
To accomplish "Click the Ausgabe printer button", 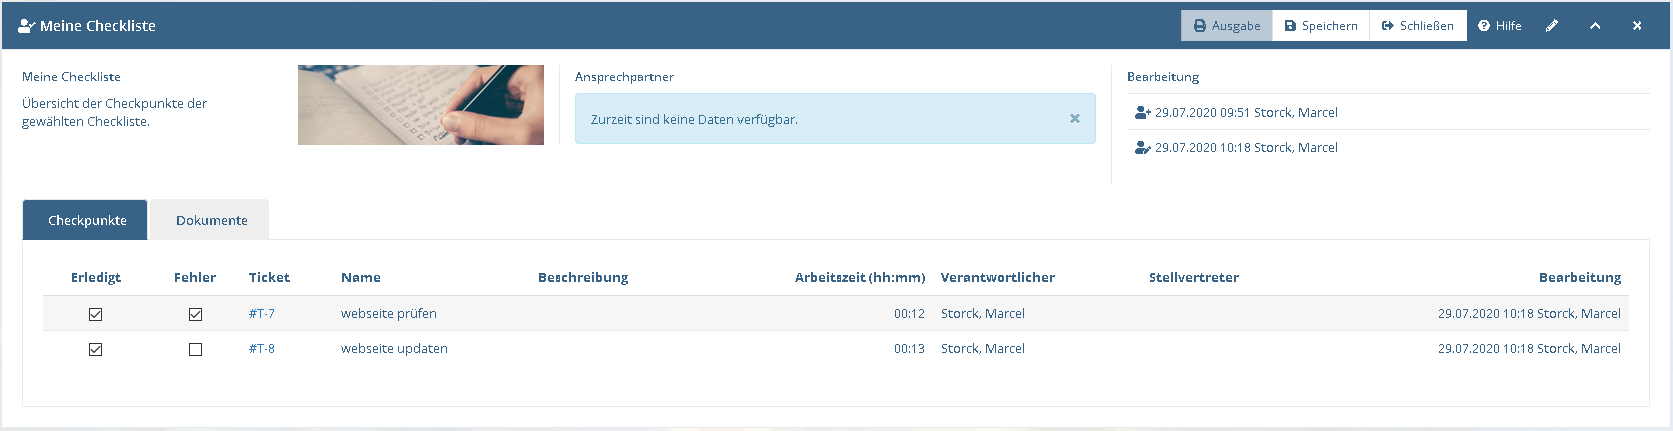I will 1227,26.
